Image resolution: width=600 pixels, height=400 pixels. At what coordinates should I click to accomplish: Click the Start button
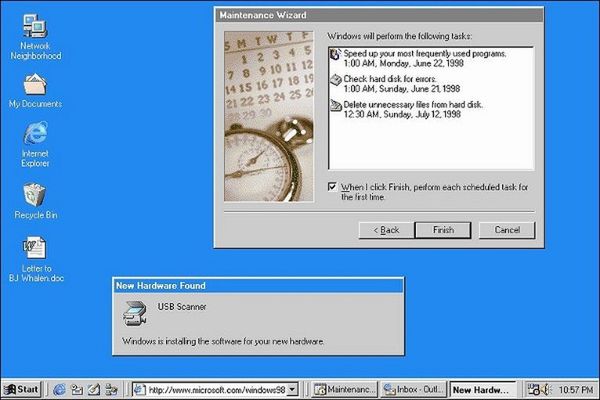tap(21, 389)
